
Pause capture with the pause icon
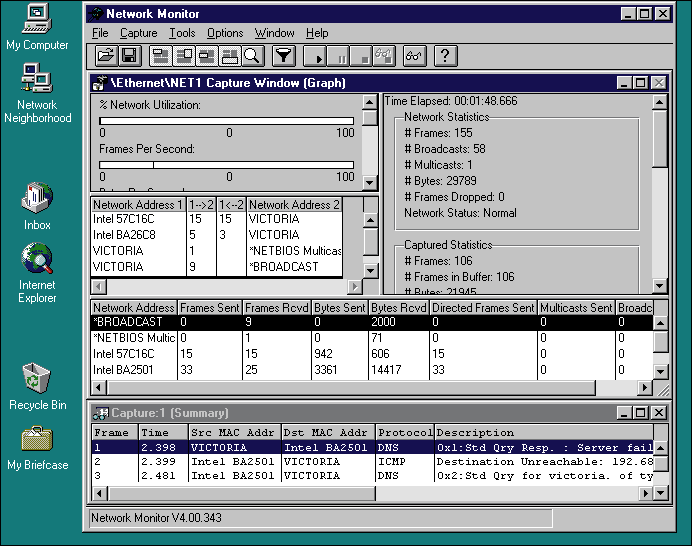click(338, 56)
